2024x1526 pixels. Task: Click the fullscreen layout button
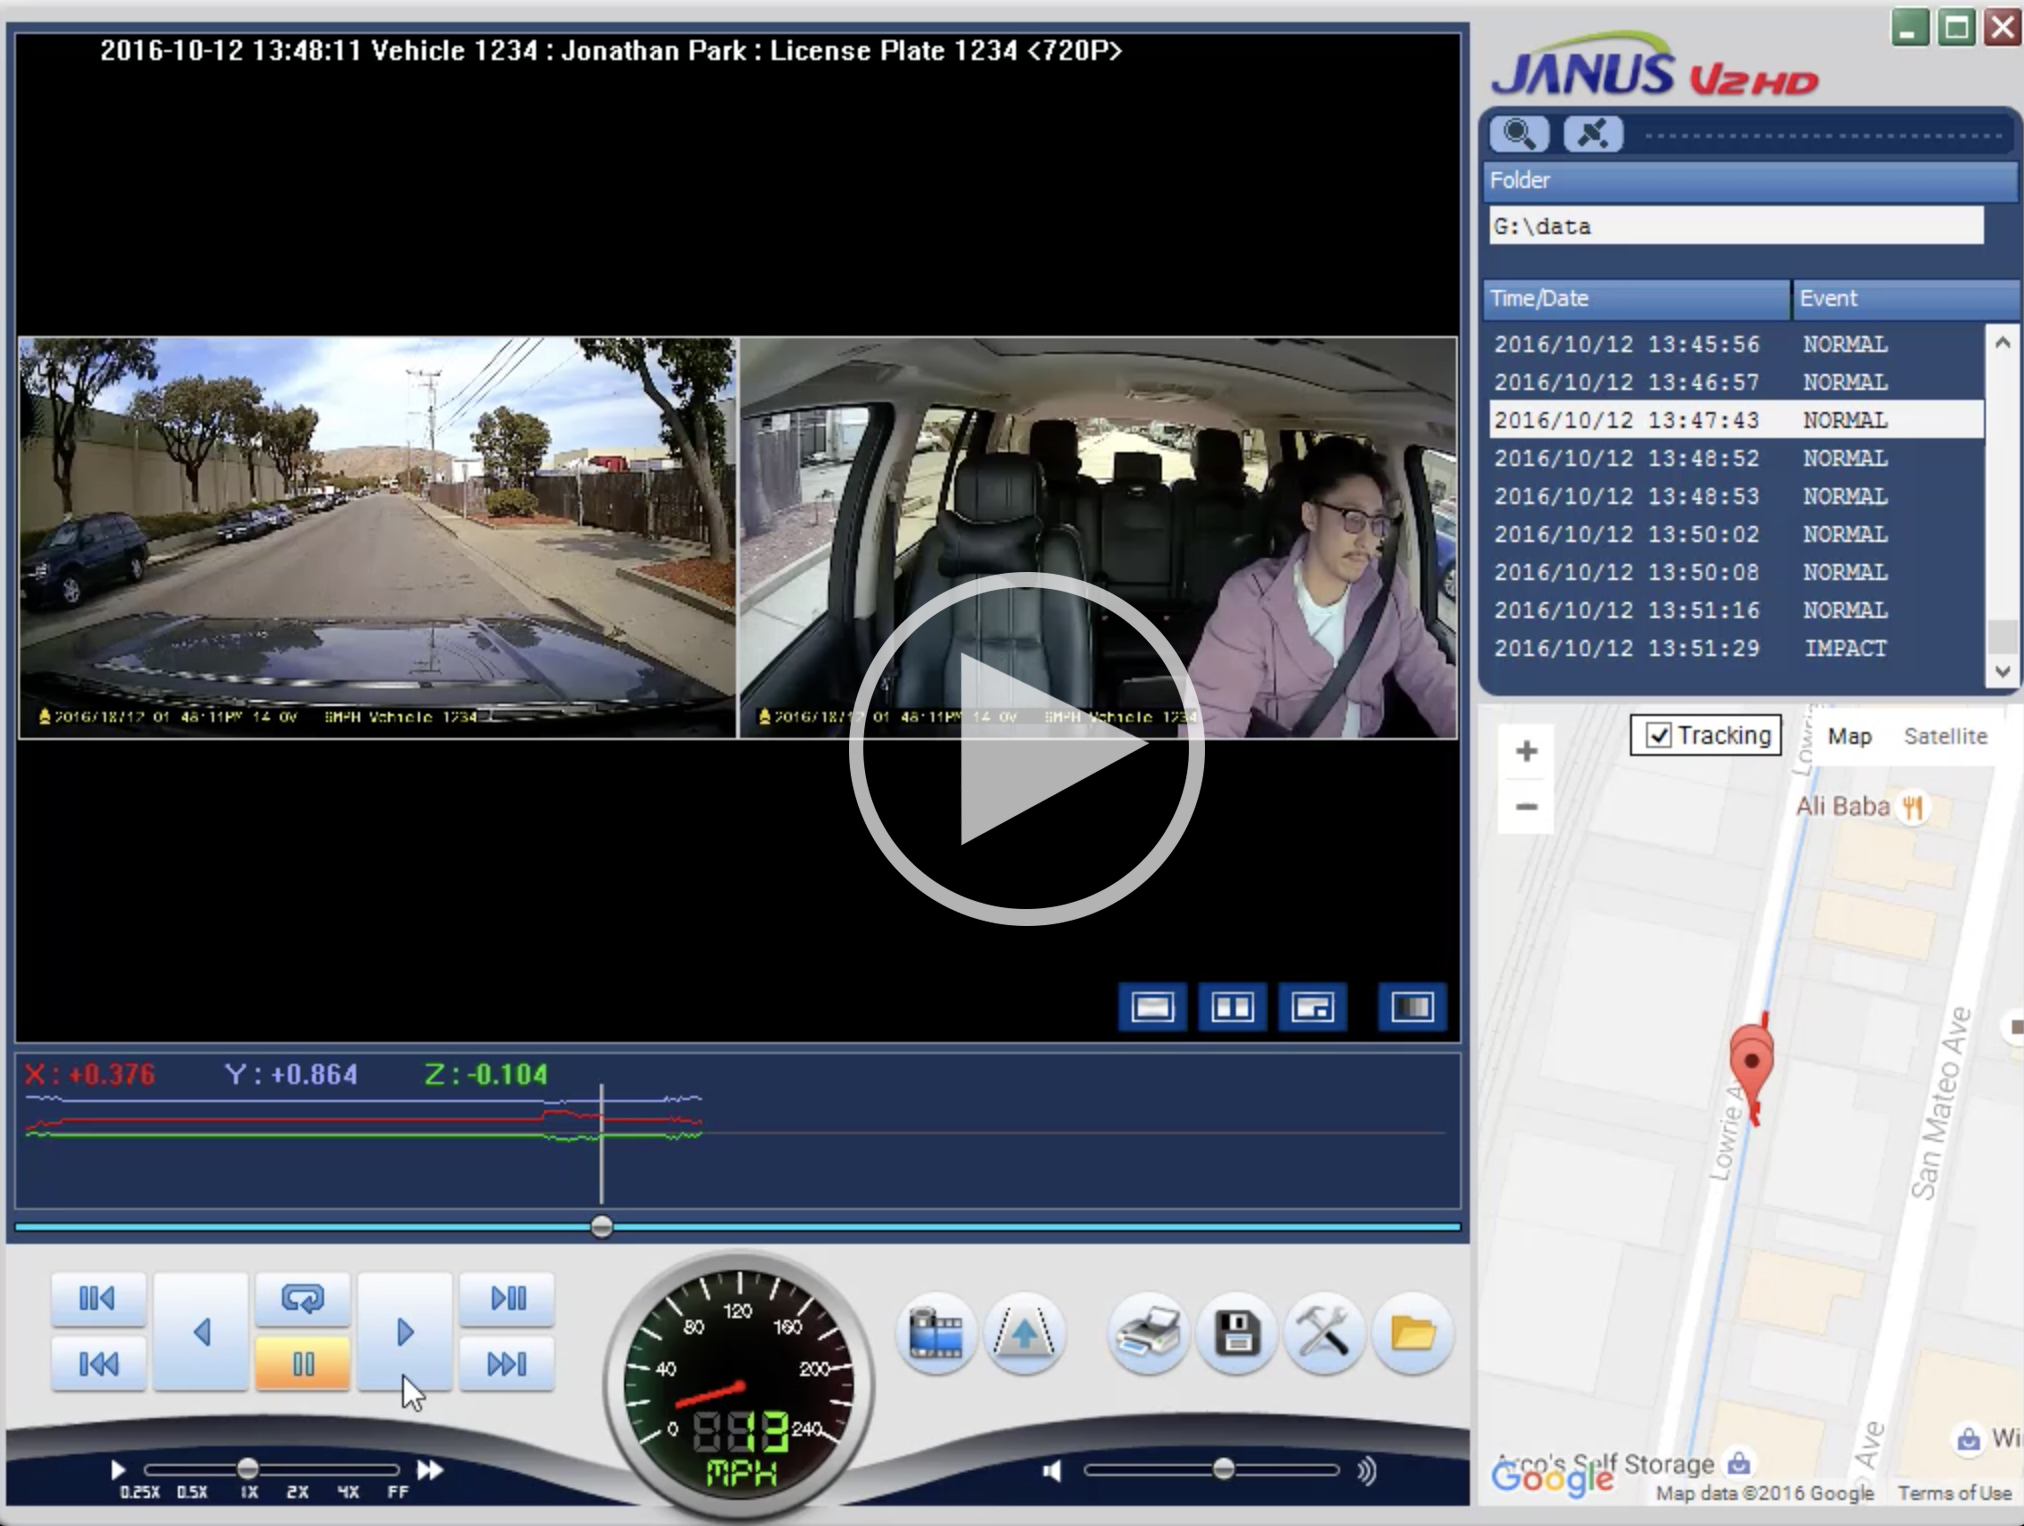click(1412, 1007)
